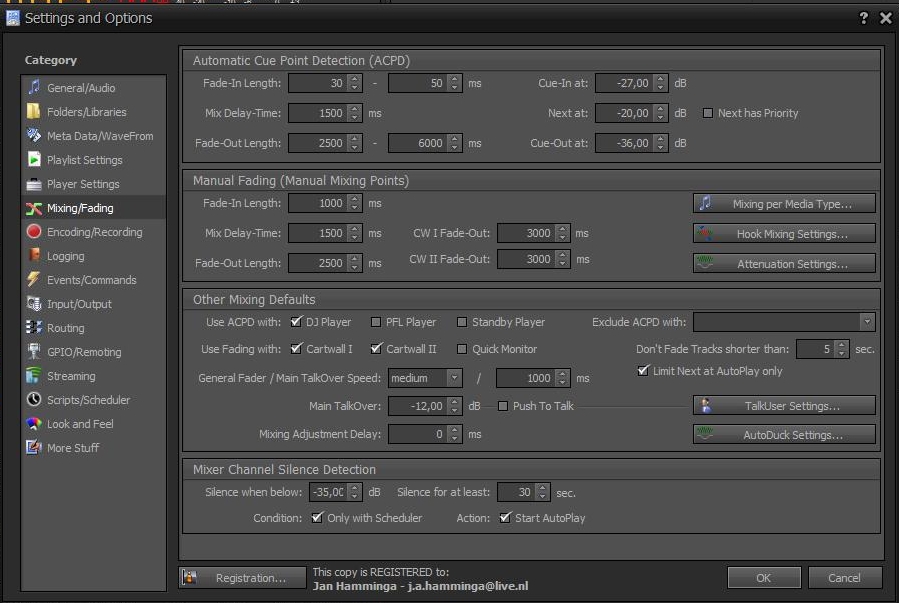The image size is (899, 603).
Task: Click stepper on CW I Fade-Out 3000
Action: click(563, 233)
